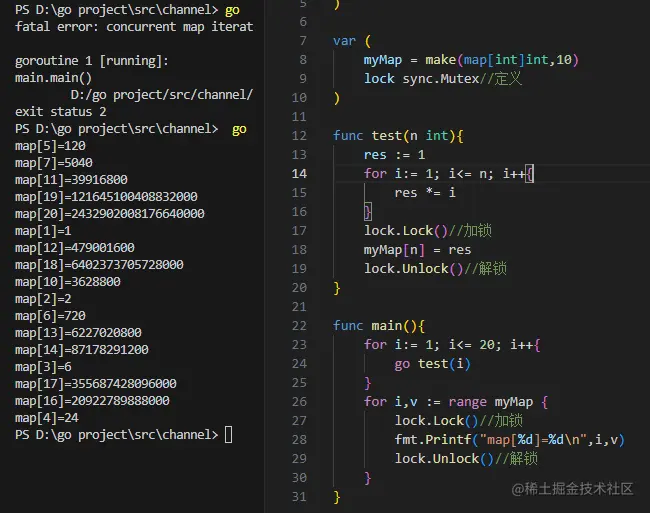650x513 pixels.
Task: Click terminal output 'map[19]=121645100408832000'
Action: [106, 197]
